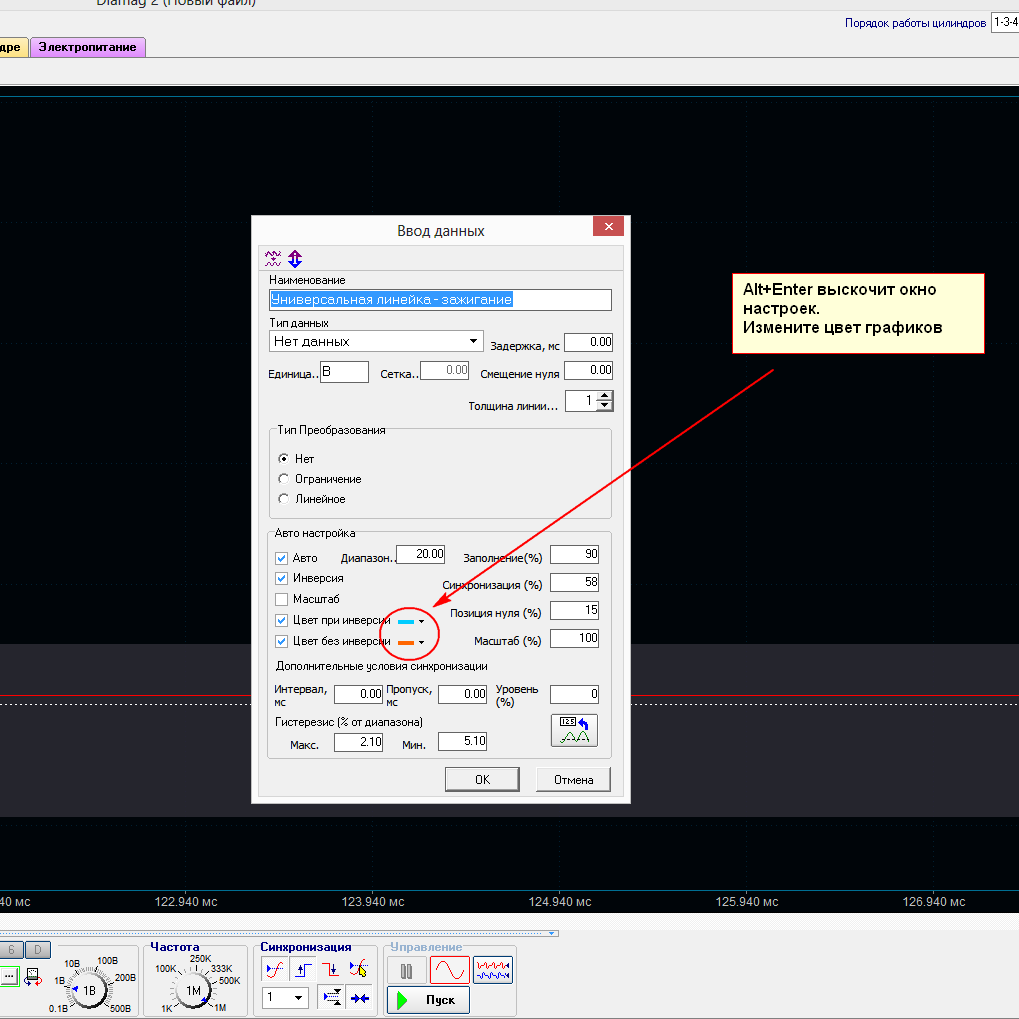The height and width of the screenshot is (1019, 1019).
Task: Select falling edge synchronization icon
Action: 331,970
